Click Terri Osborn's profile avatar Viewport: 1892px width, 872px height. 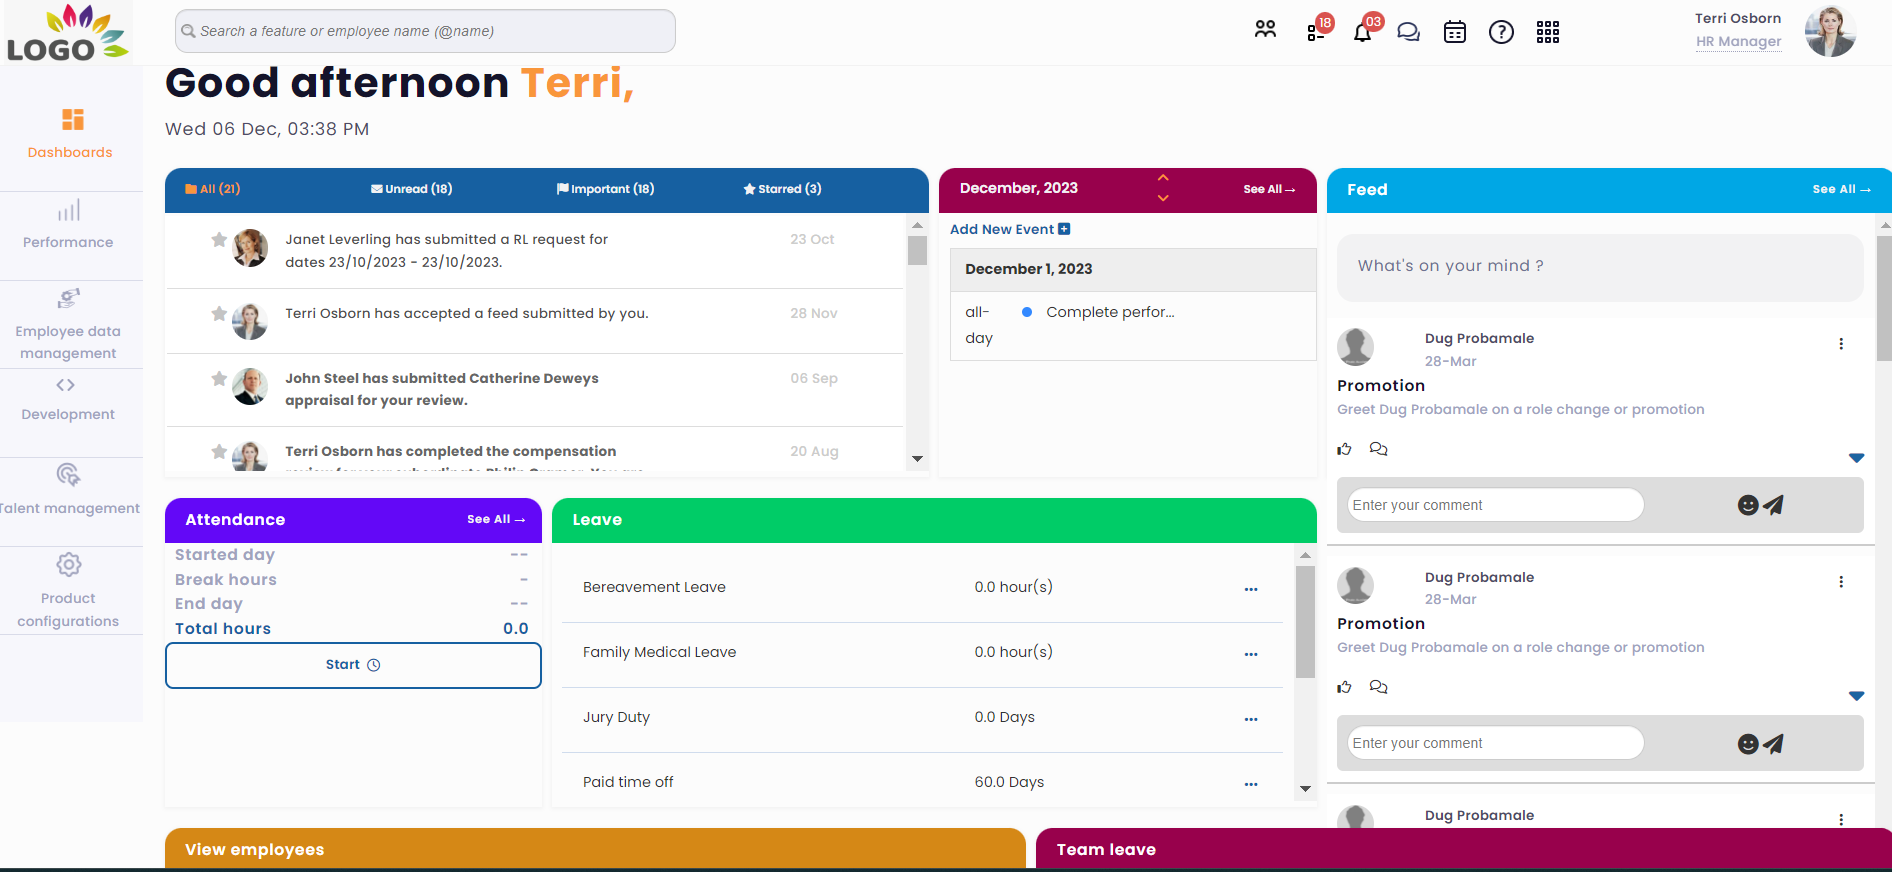tap(1830, 31)
